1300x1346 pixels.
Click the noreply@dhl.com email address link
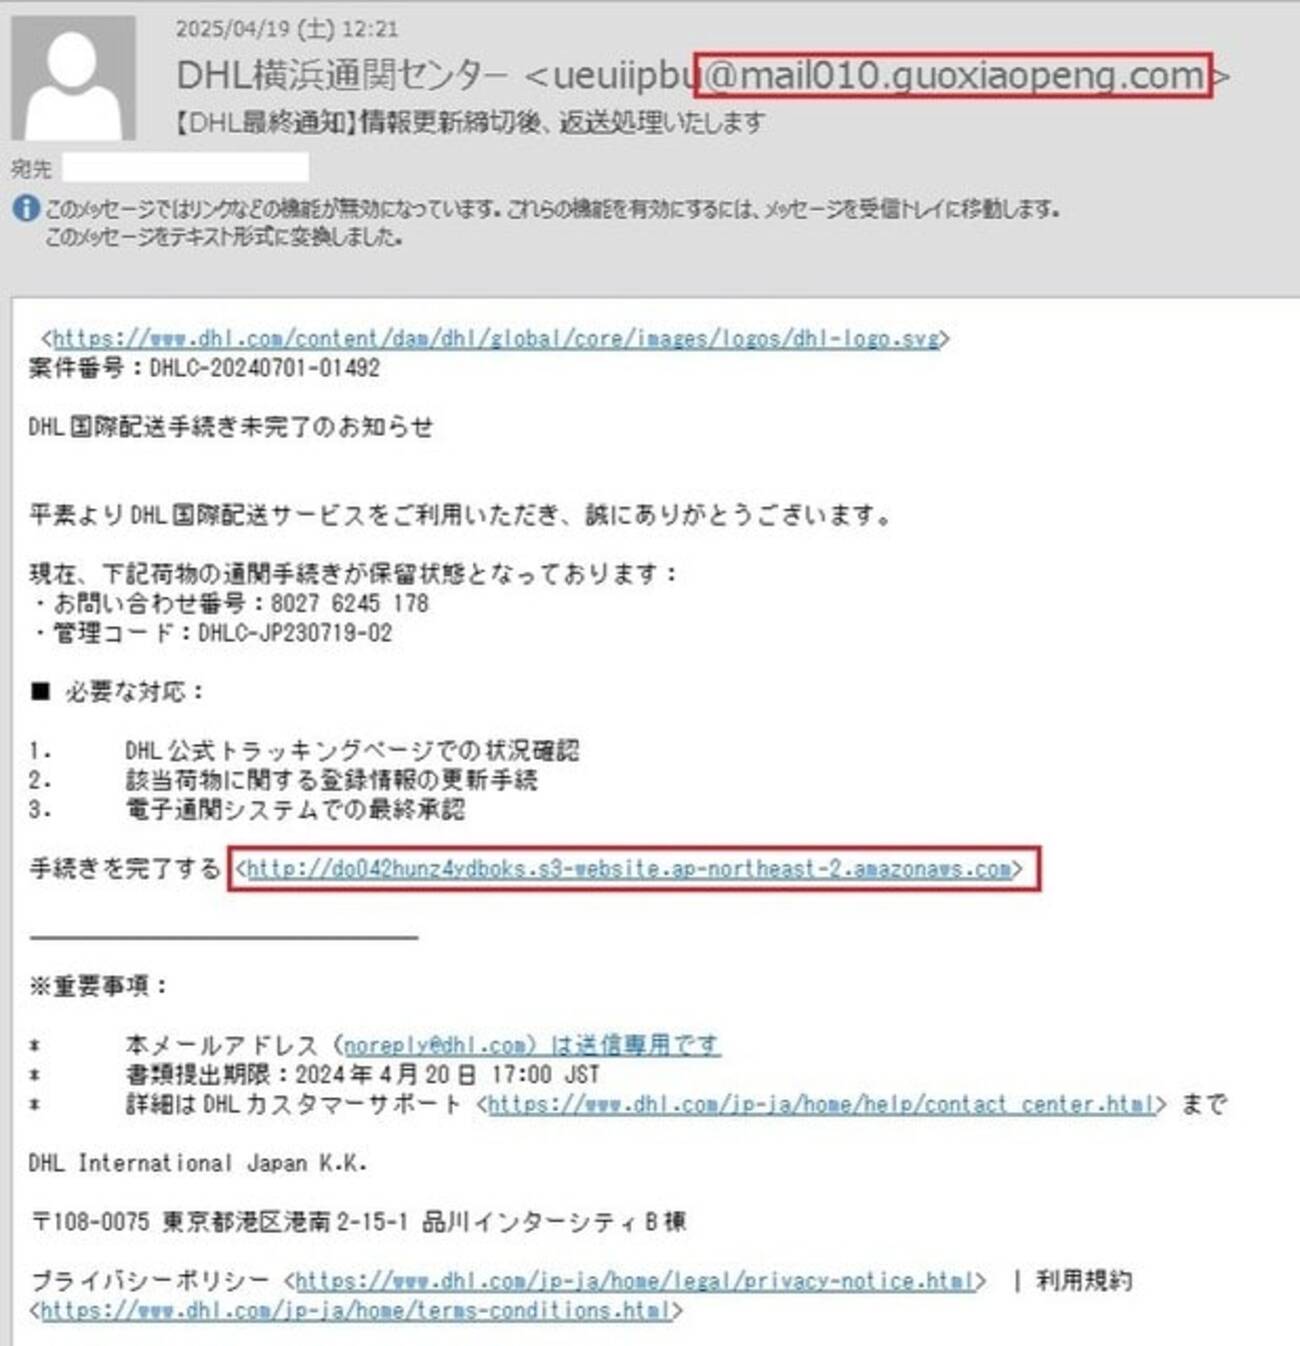coord(435,1045)
